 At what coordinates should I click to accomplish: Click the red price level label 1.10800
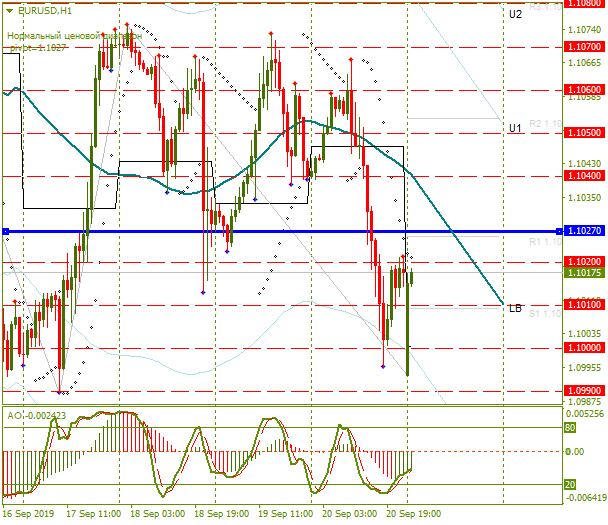click(x=584, y=3)
